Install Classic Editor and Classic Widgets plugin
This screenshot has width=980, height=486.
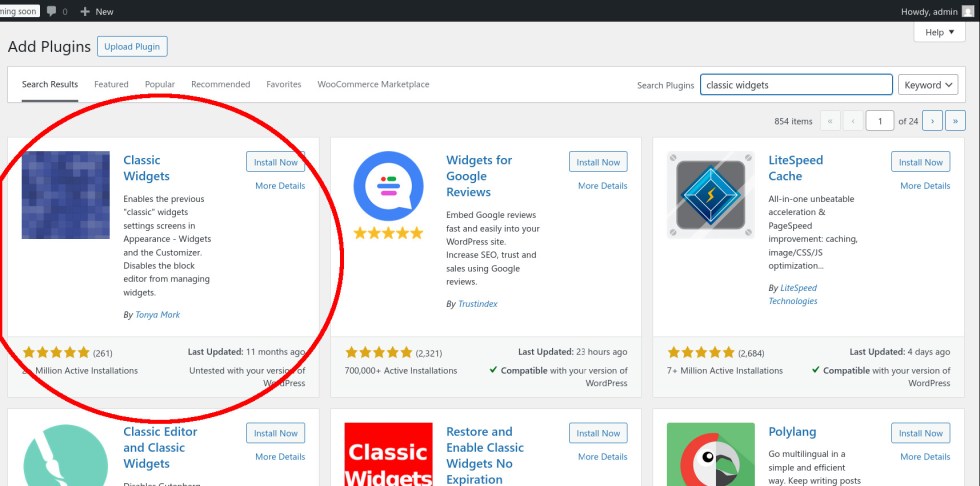tap(276, 433)
